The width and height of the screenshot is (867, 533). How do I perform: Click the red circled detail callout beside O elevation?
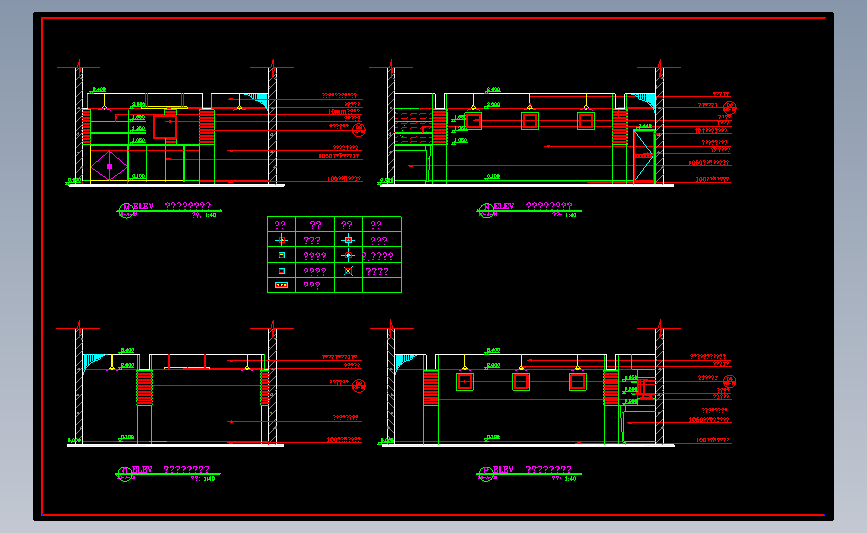tap(359, 385)
